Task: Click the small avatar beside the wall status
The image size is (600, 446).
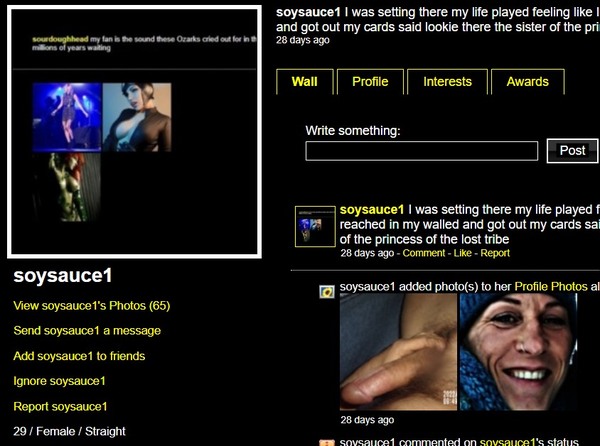Action: (315, 226)
